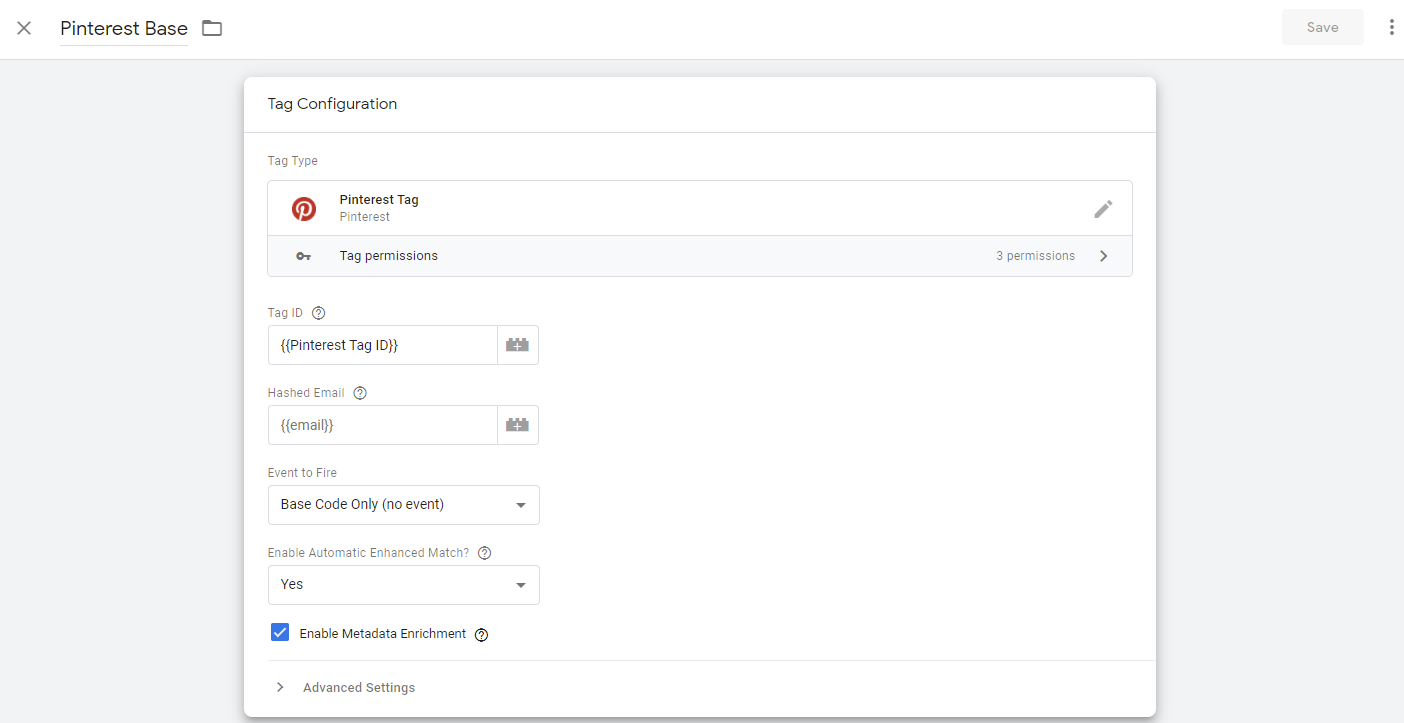Uncheck Enable Metadata Enrichment checkbox
This screenshot has height=723, width=1404.
tap(280, 633)
